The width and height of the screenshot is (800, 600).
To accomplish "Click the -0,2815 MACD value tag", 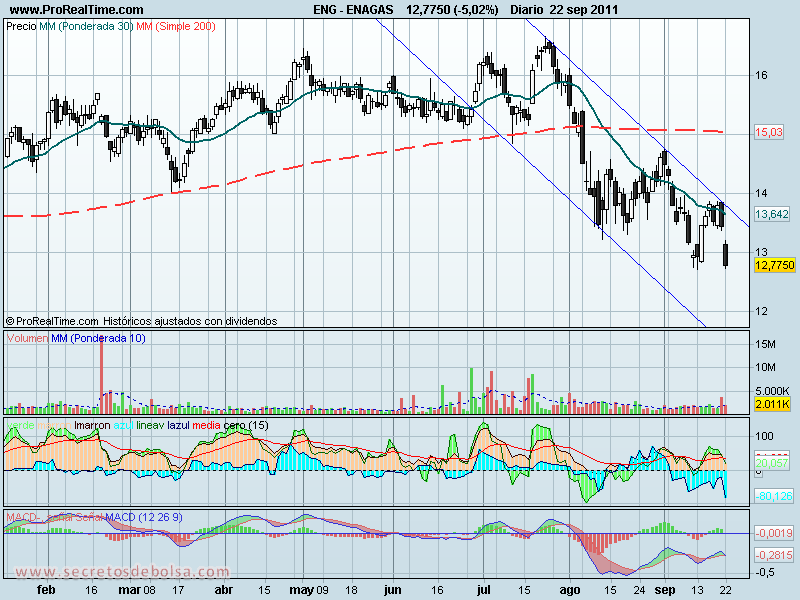I will point(774,555).
